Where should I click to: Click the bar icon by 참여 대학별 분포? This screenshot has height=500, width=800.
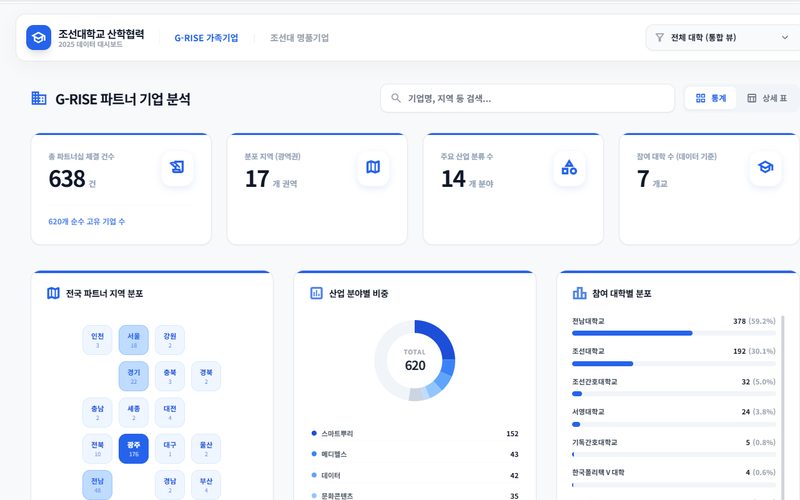point(580,293)
